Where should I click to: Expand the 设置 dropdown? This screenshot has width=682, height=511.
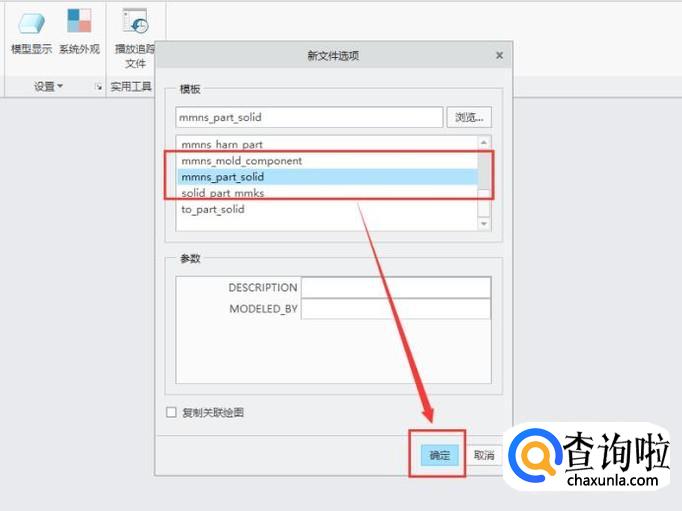point(48,86)
